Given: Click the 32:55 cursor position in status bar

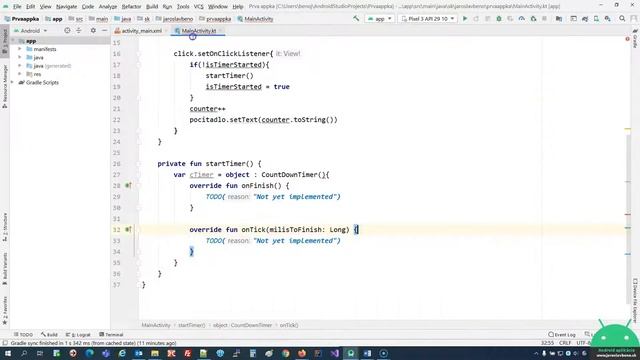Looking at the screenshot, I should (547, 343).
